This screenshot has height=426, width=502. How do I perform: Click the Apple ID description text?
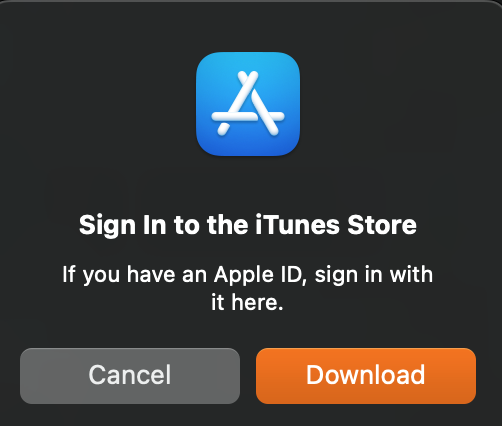(248, 288)
